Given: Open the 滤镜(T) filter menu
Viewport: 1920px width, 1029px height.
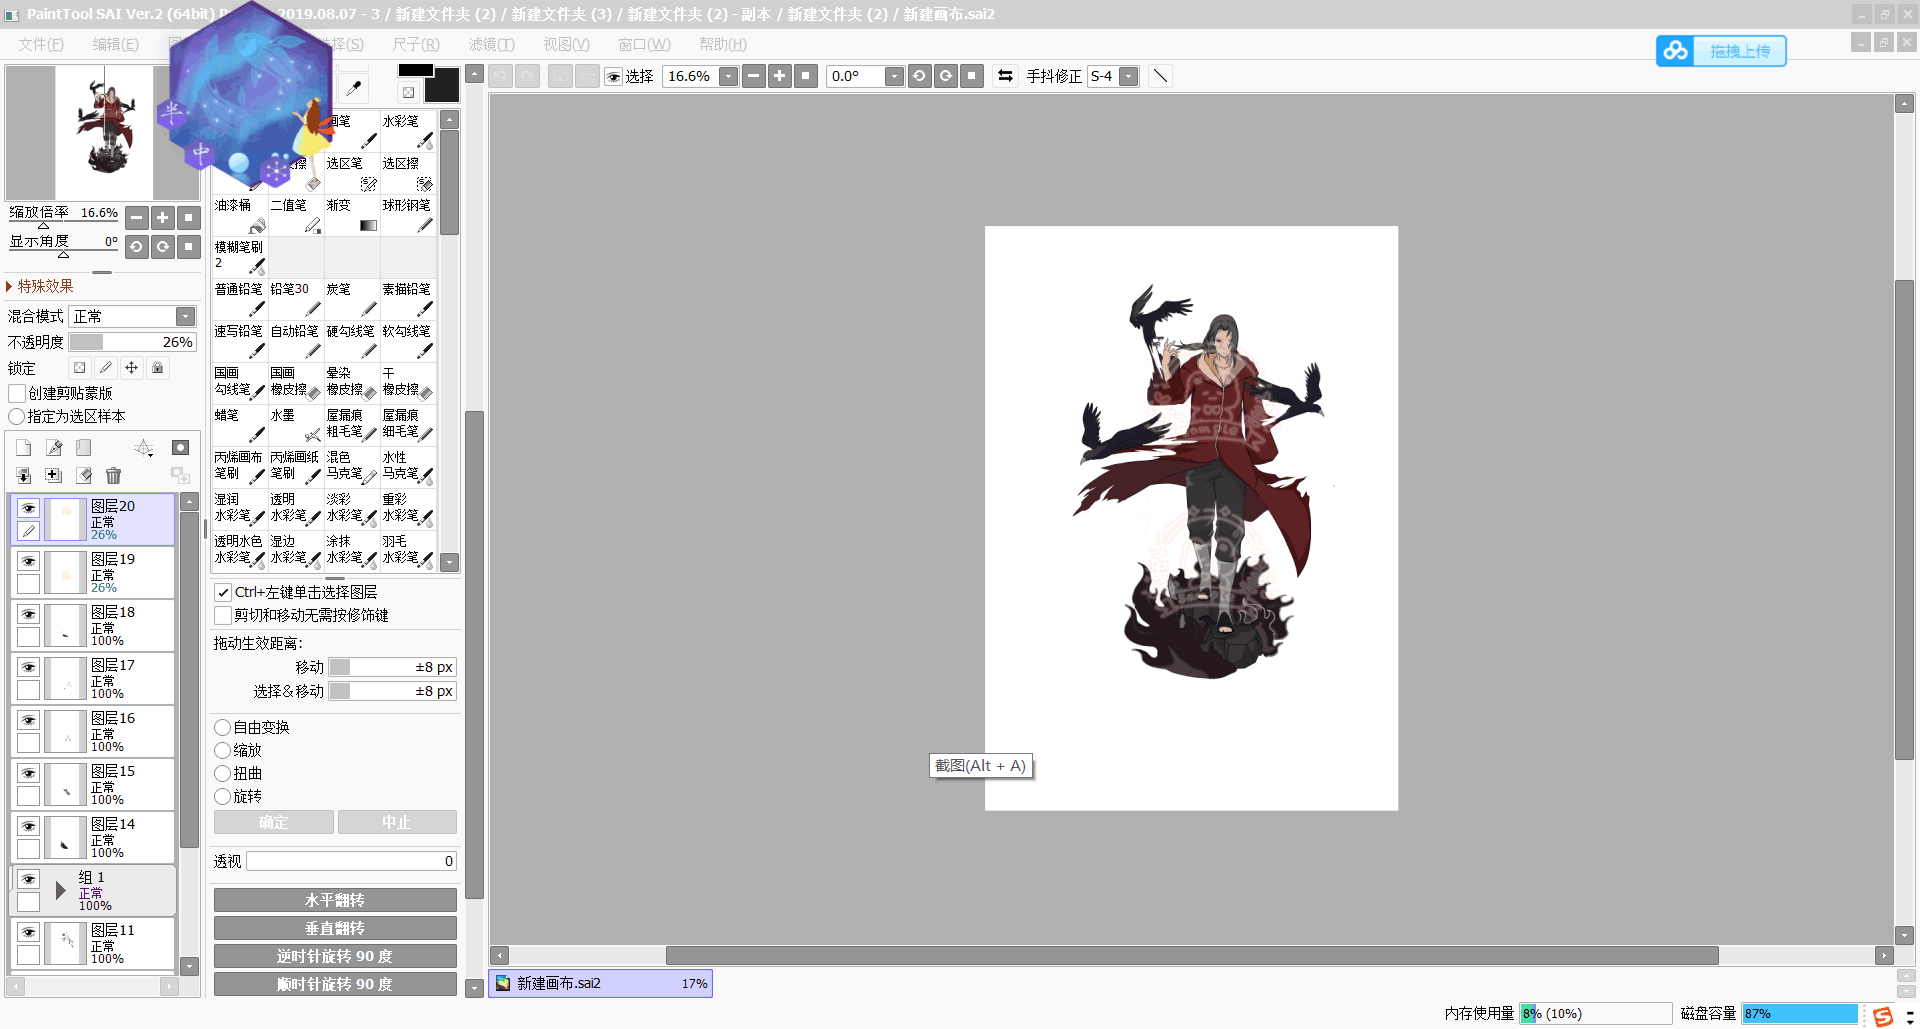Looking at the screenshot, I should (492, 44).
